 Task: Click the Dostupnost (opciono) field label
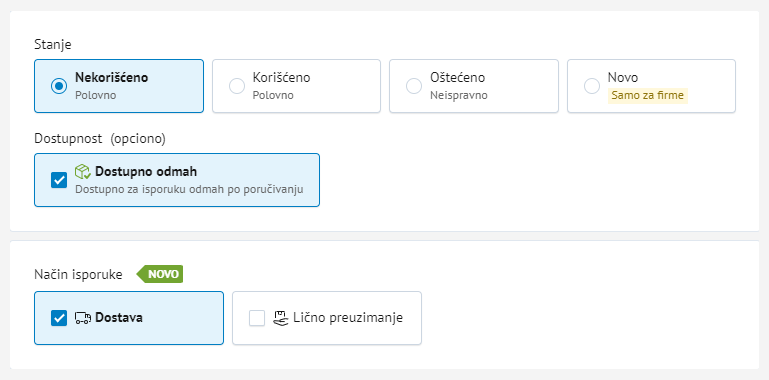pos(100,139)
